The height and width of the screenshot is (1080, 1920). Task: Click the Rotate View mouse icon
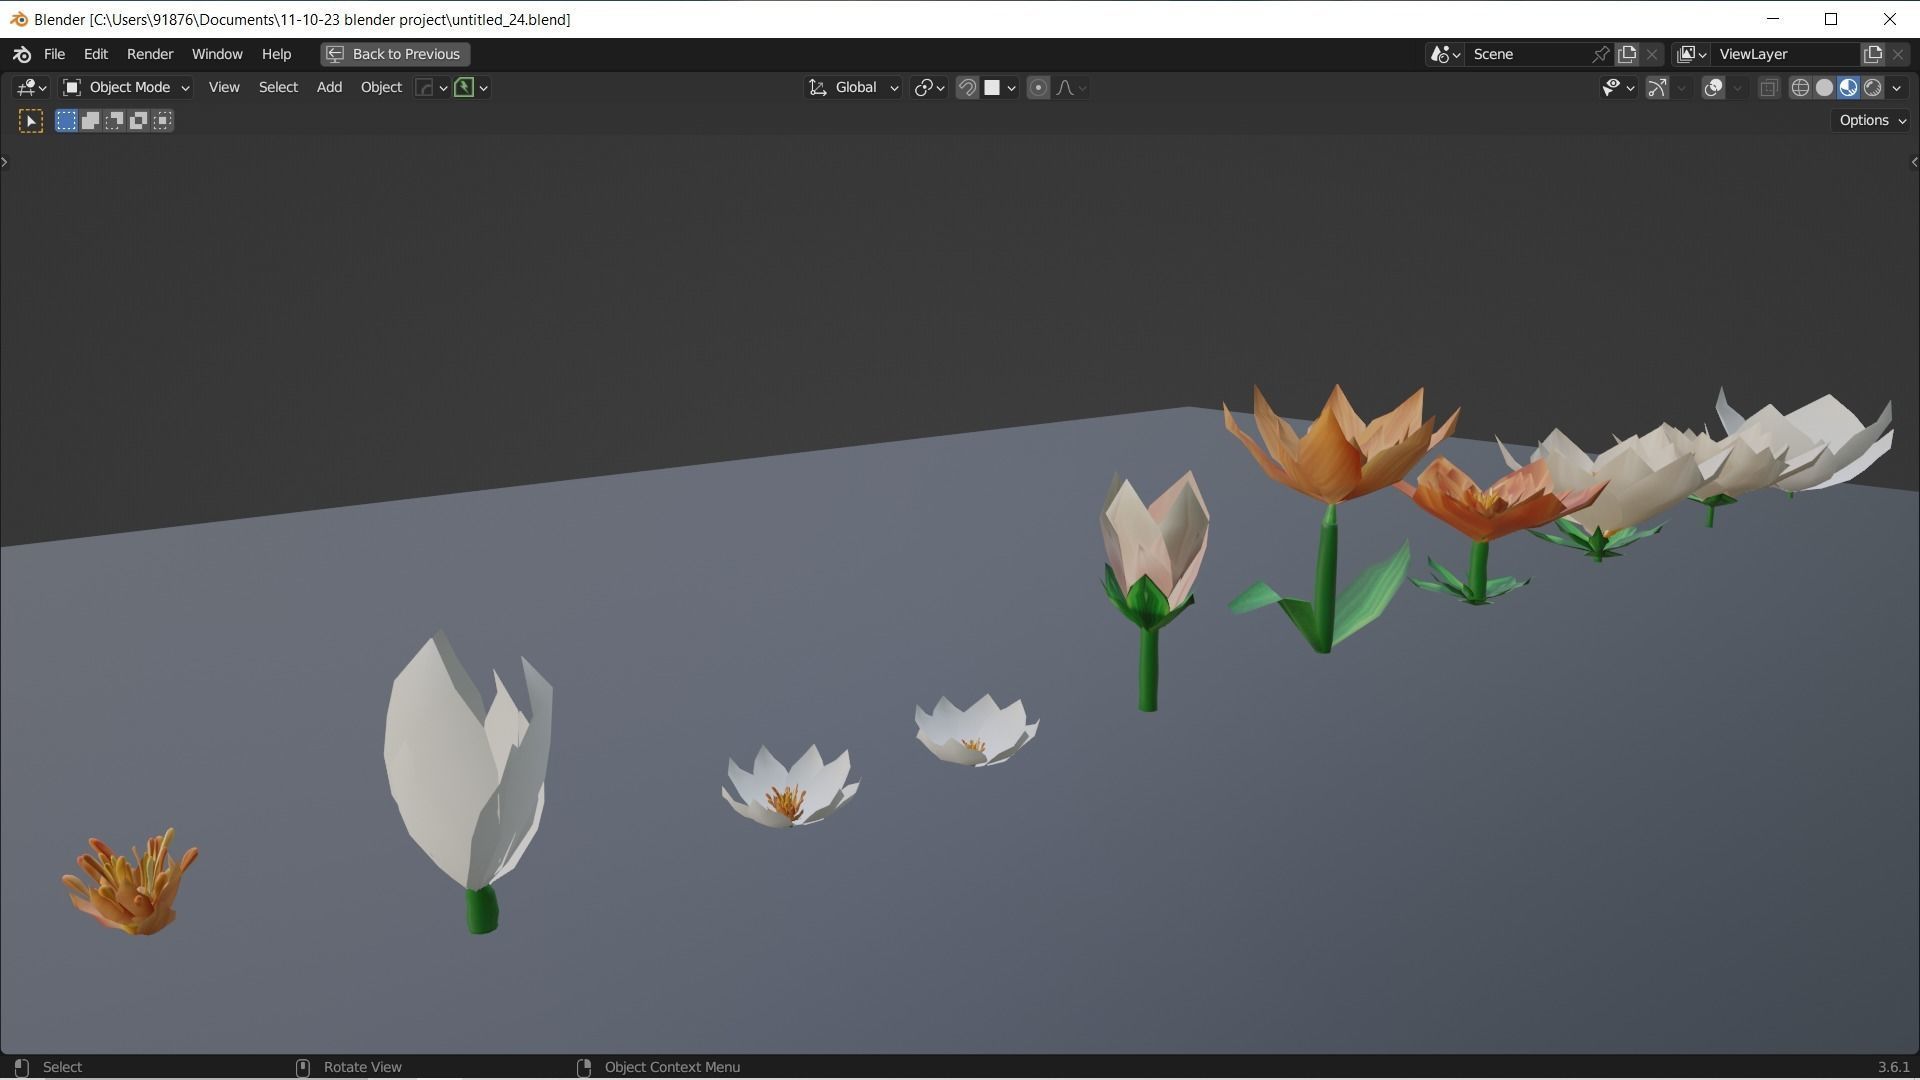(303, 1067)
